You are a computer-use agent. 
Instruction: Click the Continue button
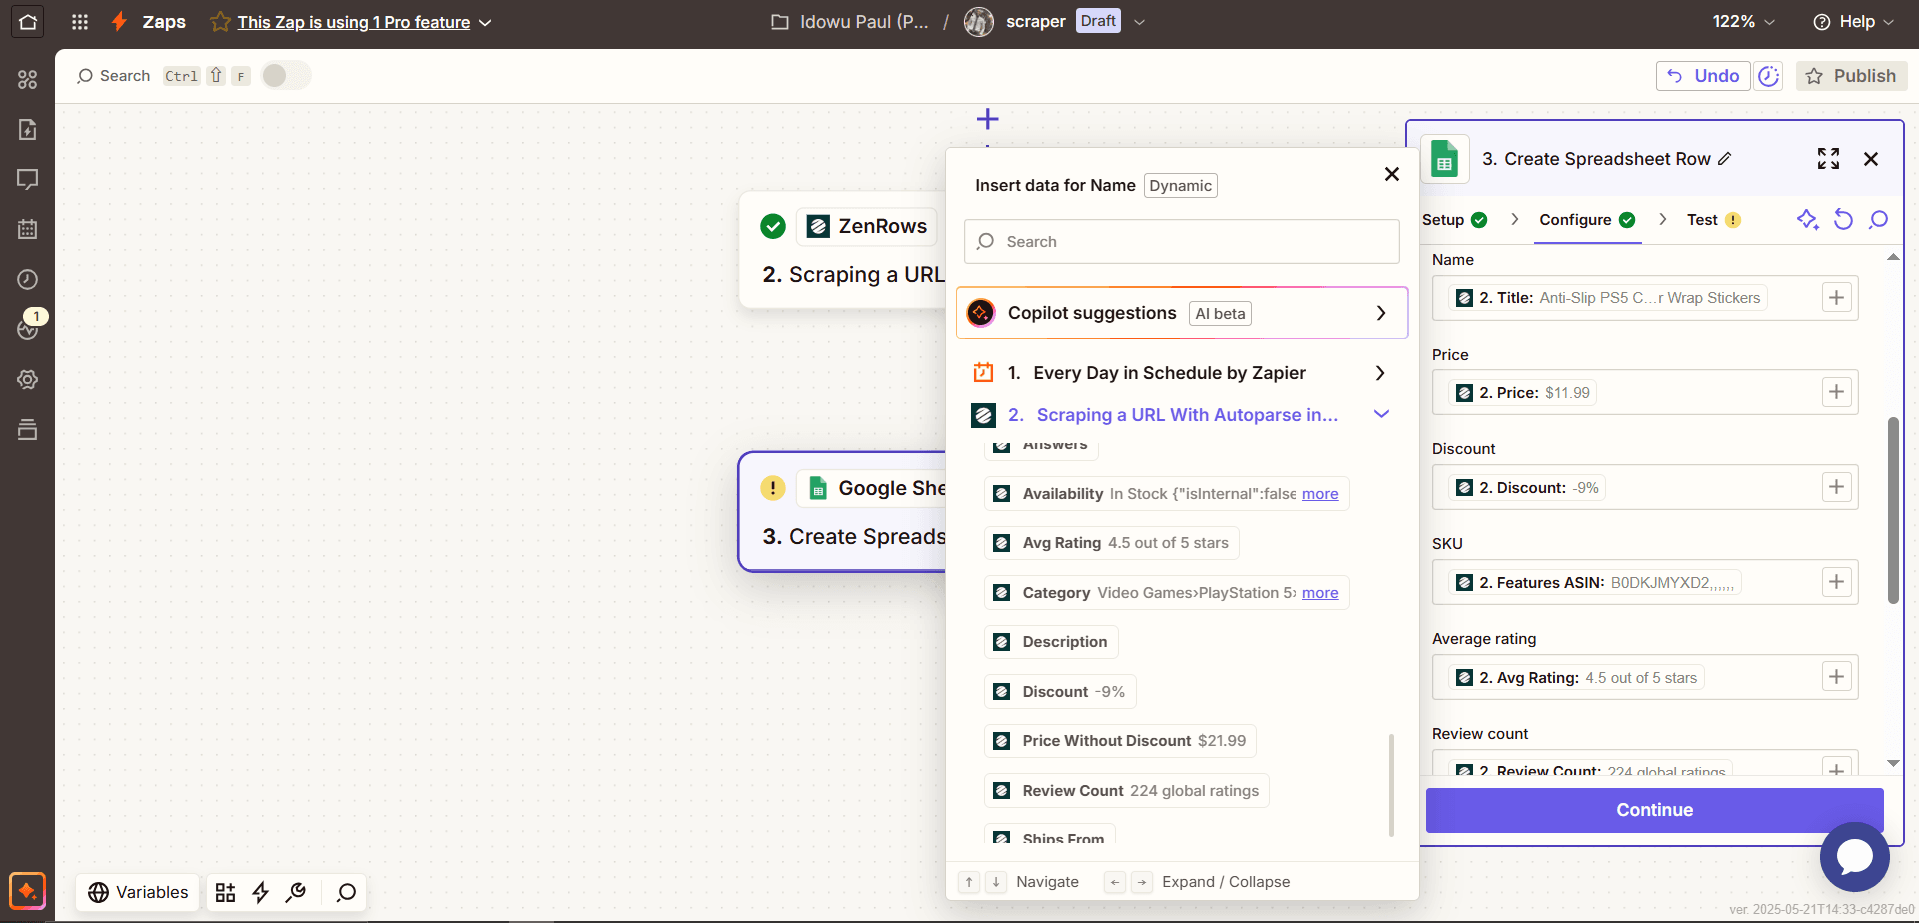pos(1654,810)
